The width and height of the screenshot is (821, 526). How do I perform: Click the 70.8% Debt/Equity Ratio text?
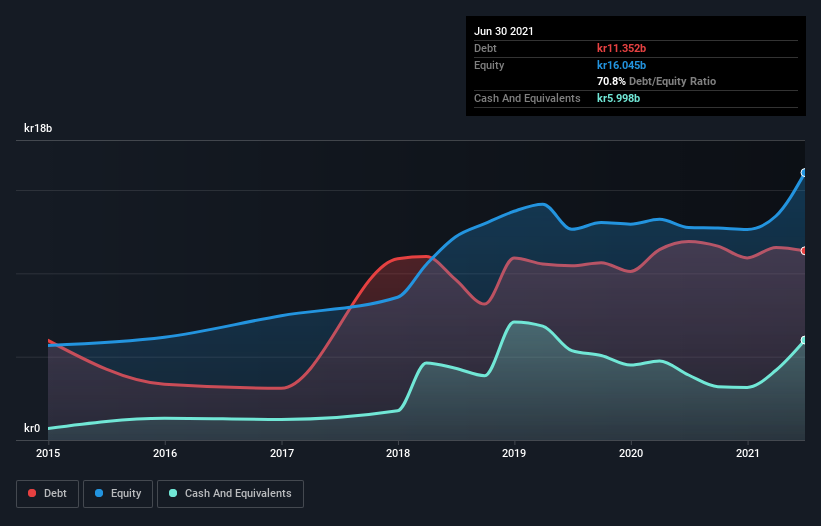(657, 81)
